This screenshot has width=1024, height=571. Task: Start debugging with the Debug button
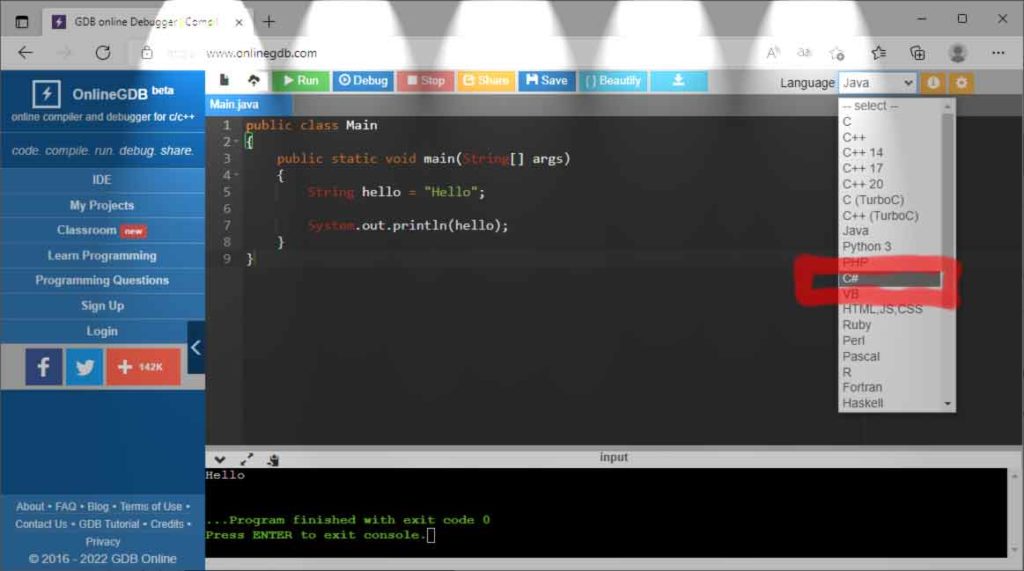361,81
